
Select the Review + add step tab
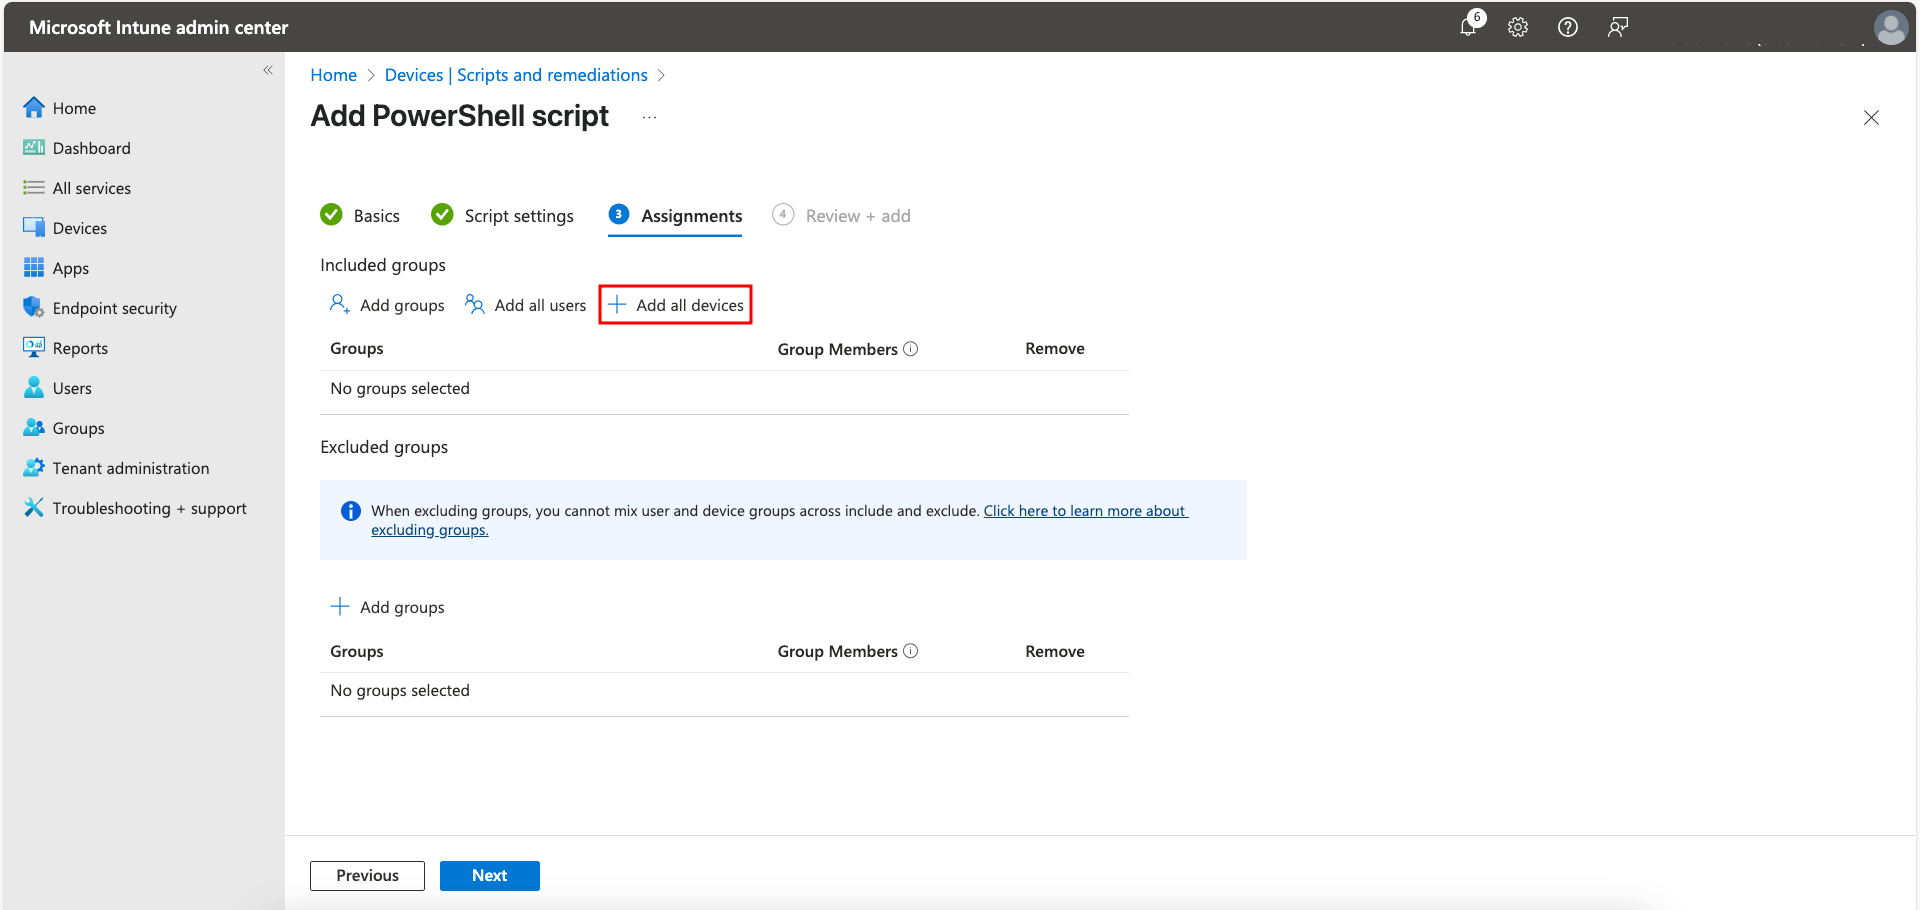coord(841,215)
